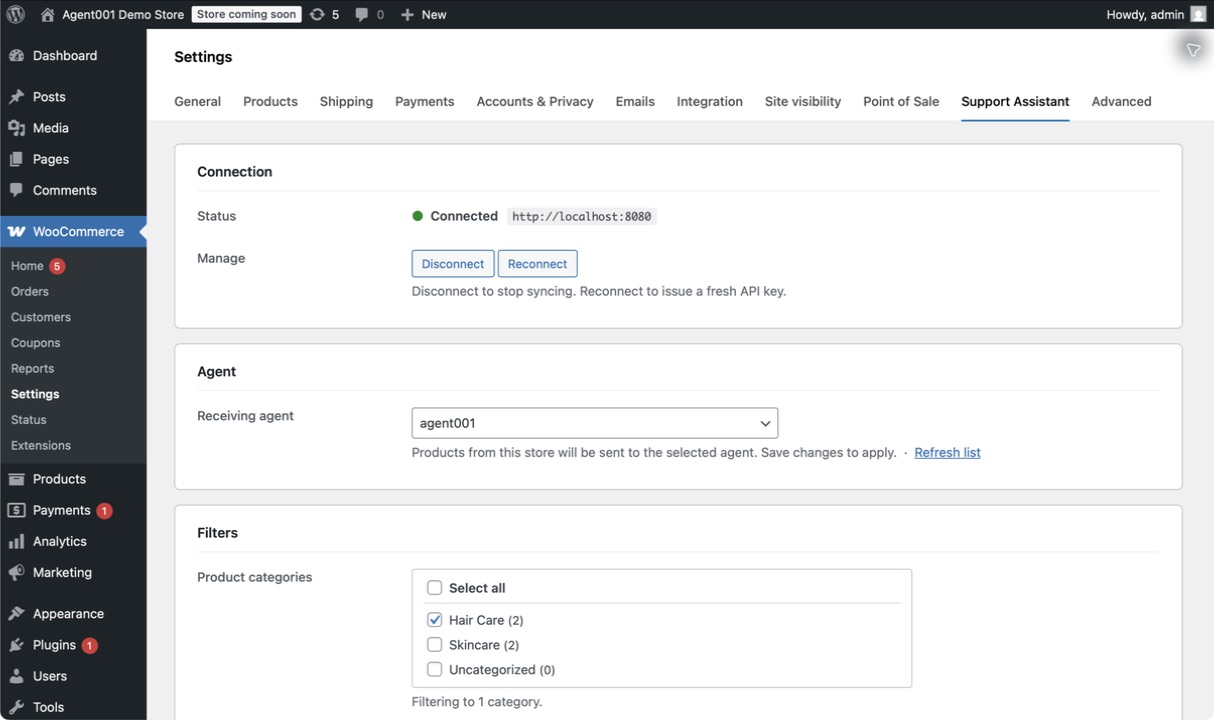Open the Receiving agent dropdown

595,423
